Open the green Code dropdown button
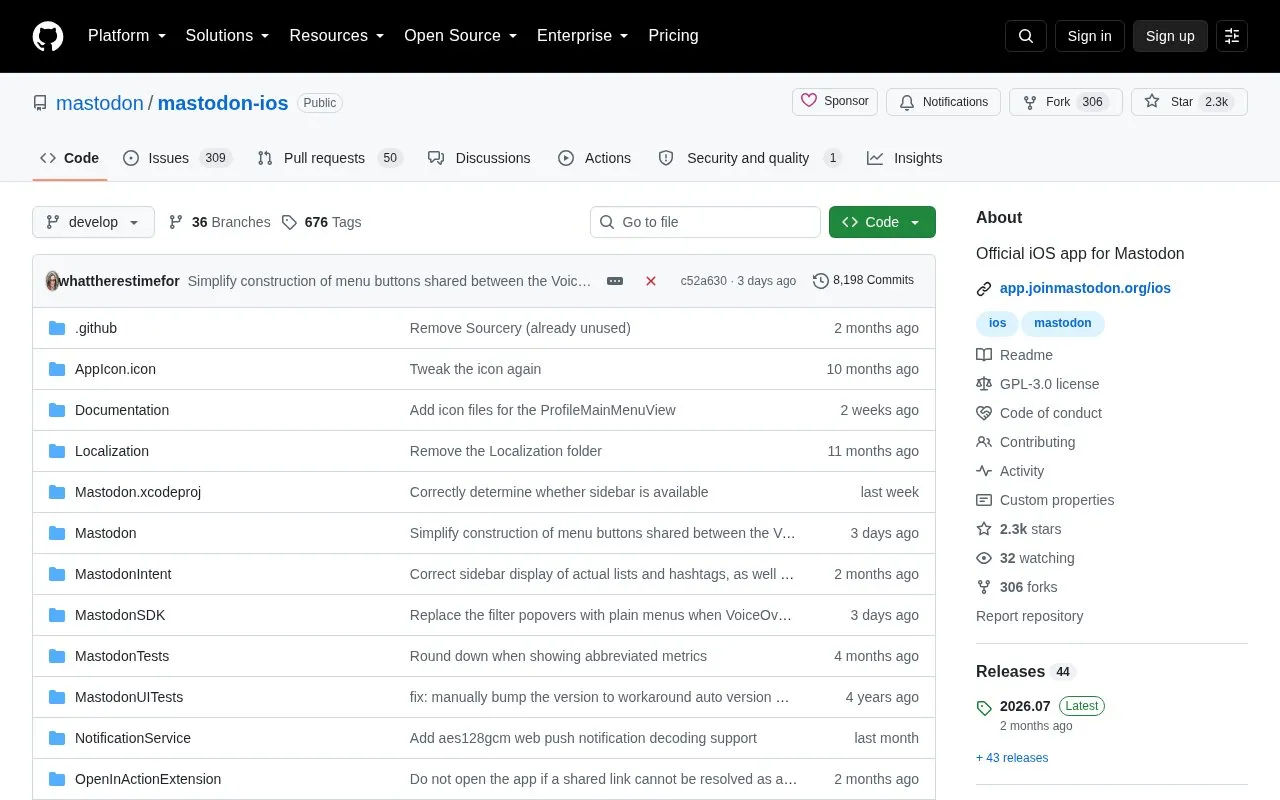 pos(882,222)
